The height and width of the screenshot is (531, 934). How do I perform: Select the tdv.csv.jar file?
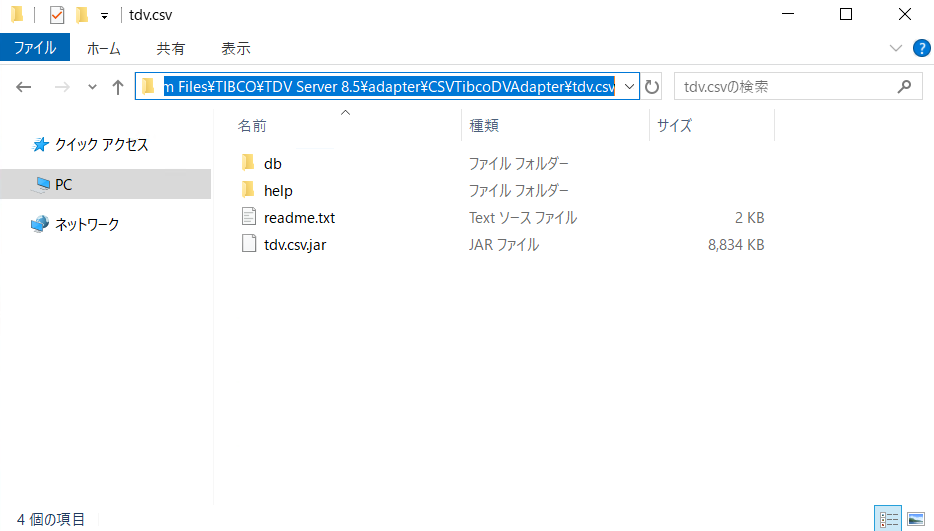pos(295,245)
